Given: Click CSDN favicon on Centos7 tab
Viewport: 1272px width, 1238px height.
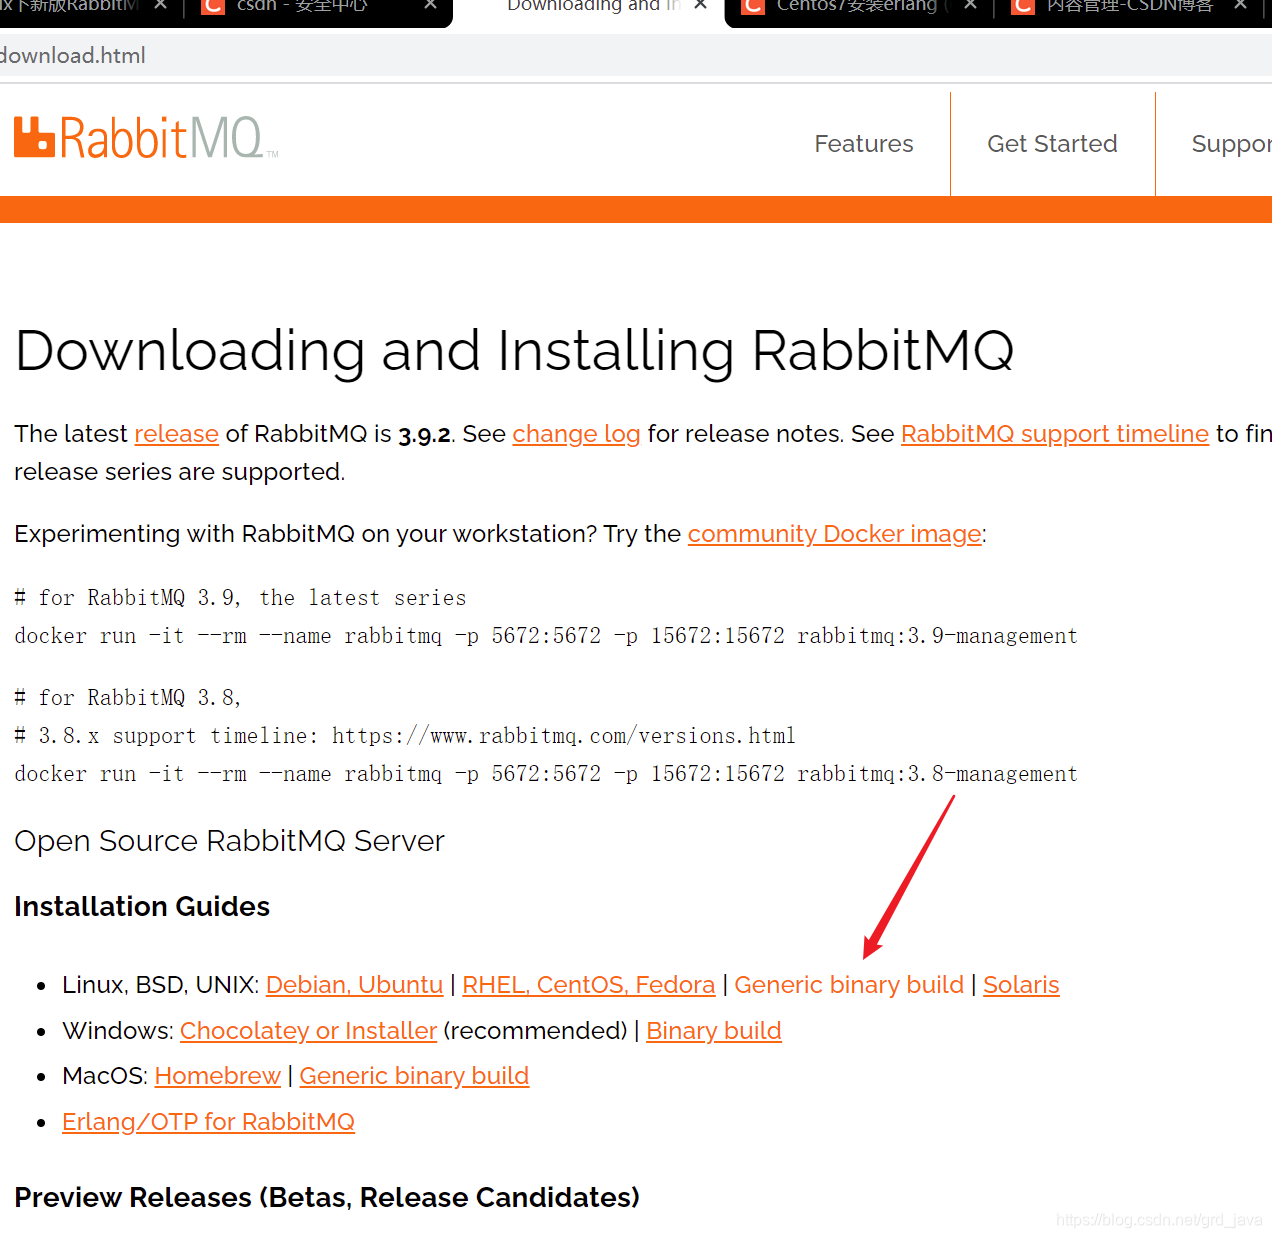Looking at the screenshot, I should (753, 6).
